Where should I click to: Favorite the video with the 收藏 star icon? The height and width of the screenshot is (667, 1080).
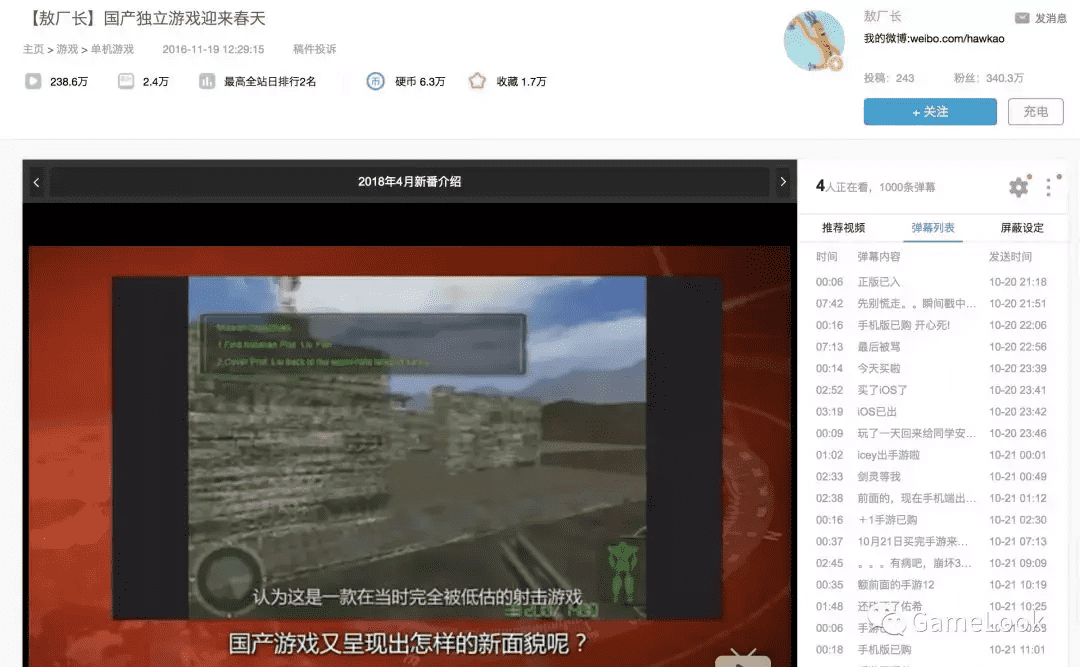(477, 81)
